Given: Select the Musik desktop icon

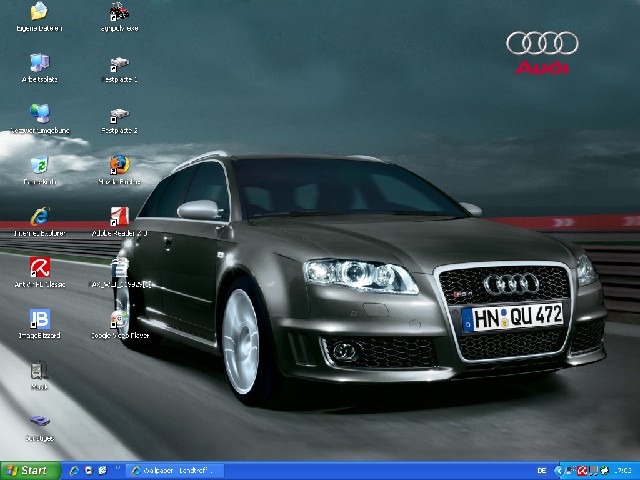Looking at the screenshot, I should (x=39, y=371).
